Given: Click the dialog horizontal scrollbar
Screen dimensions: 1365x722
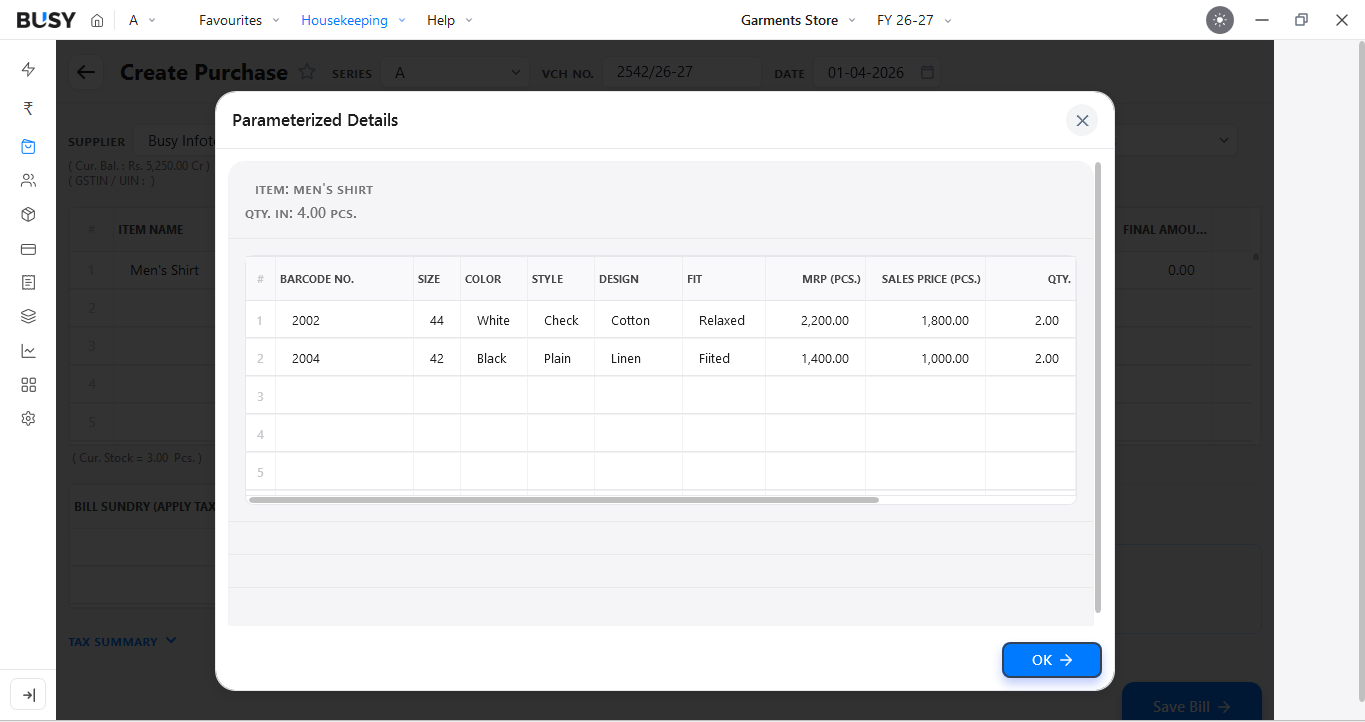Looking at the screenshot, I should click(x=564, y=499).
